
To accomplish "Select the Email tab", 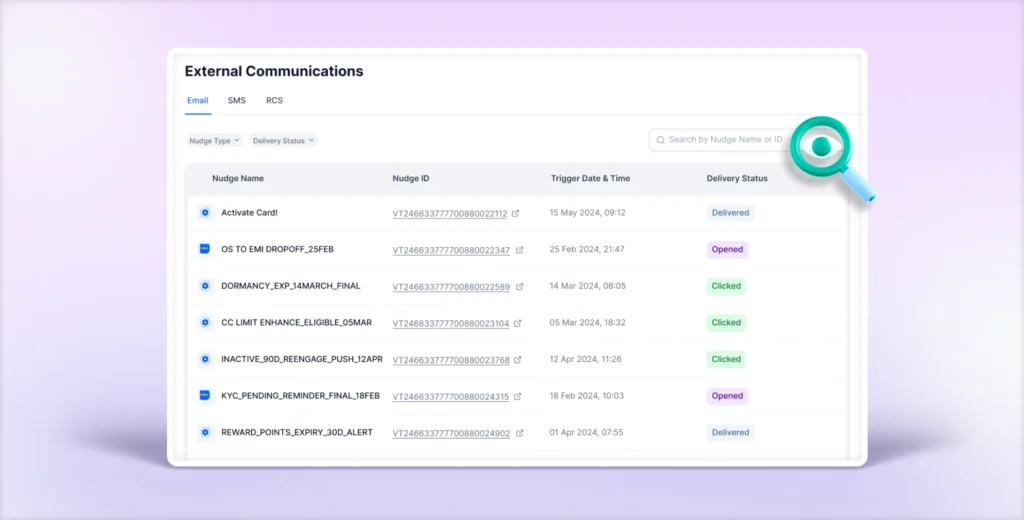I will pos(197,101).
